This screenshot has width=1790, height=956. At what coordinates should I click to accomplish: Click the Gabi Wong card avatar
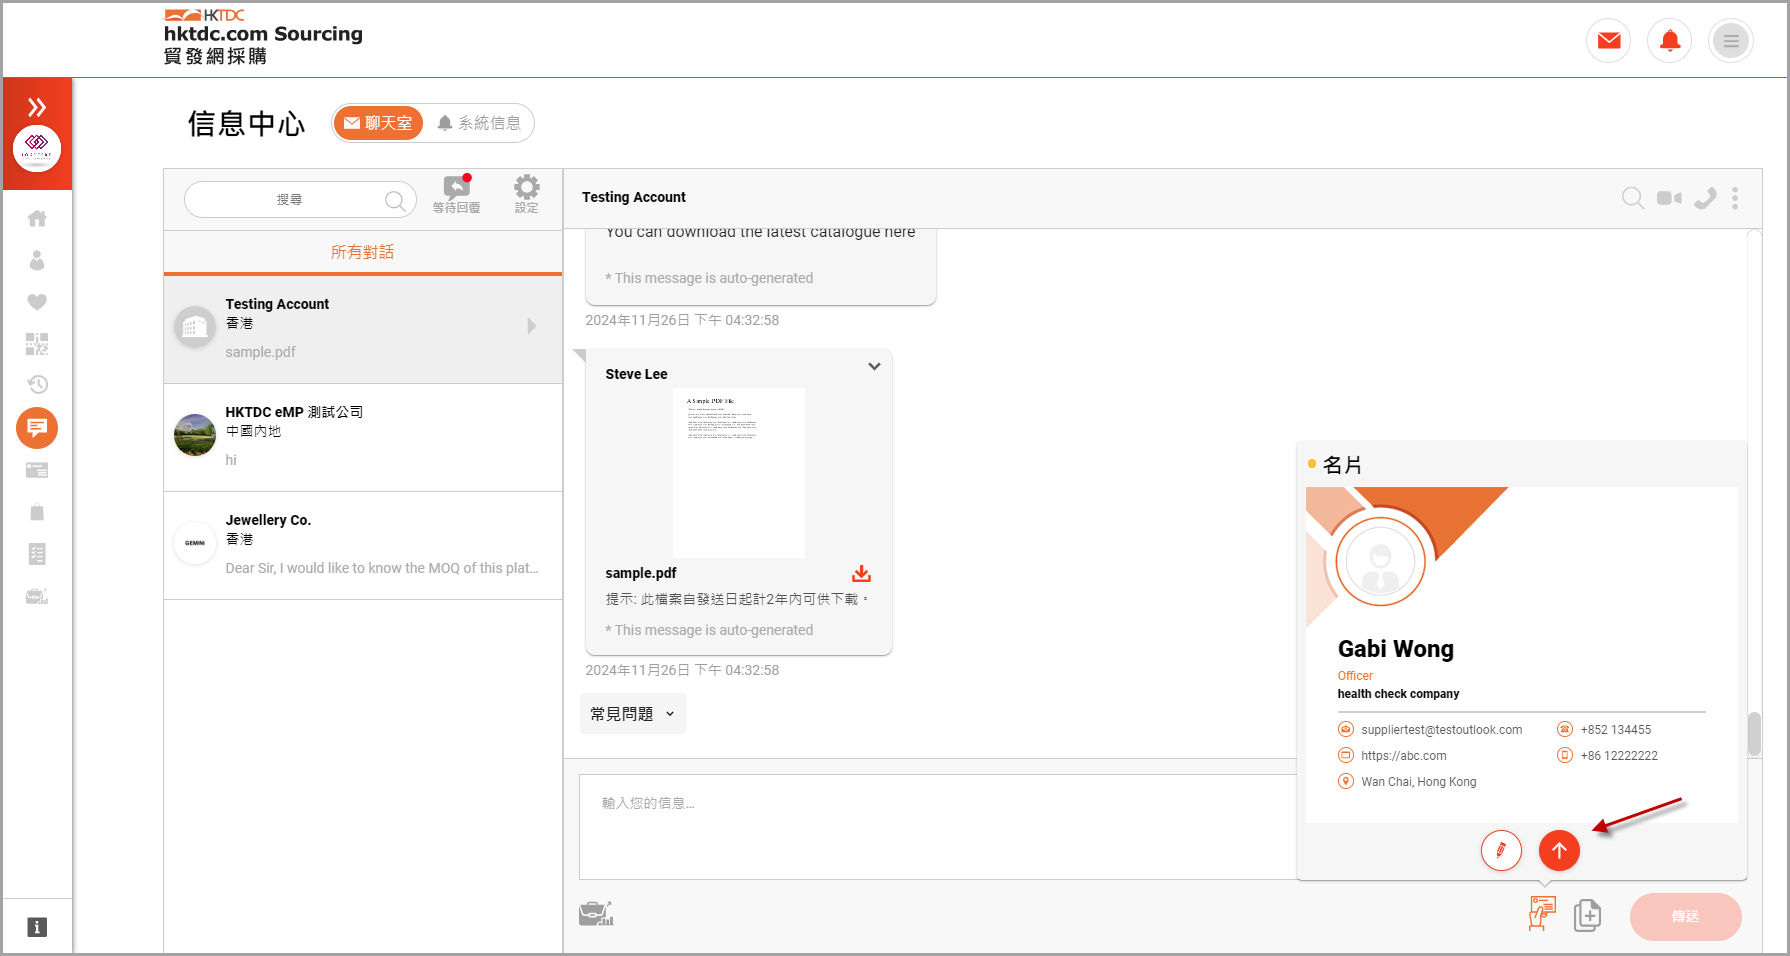click(x=1380, y=561)
